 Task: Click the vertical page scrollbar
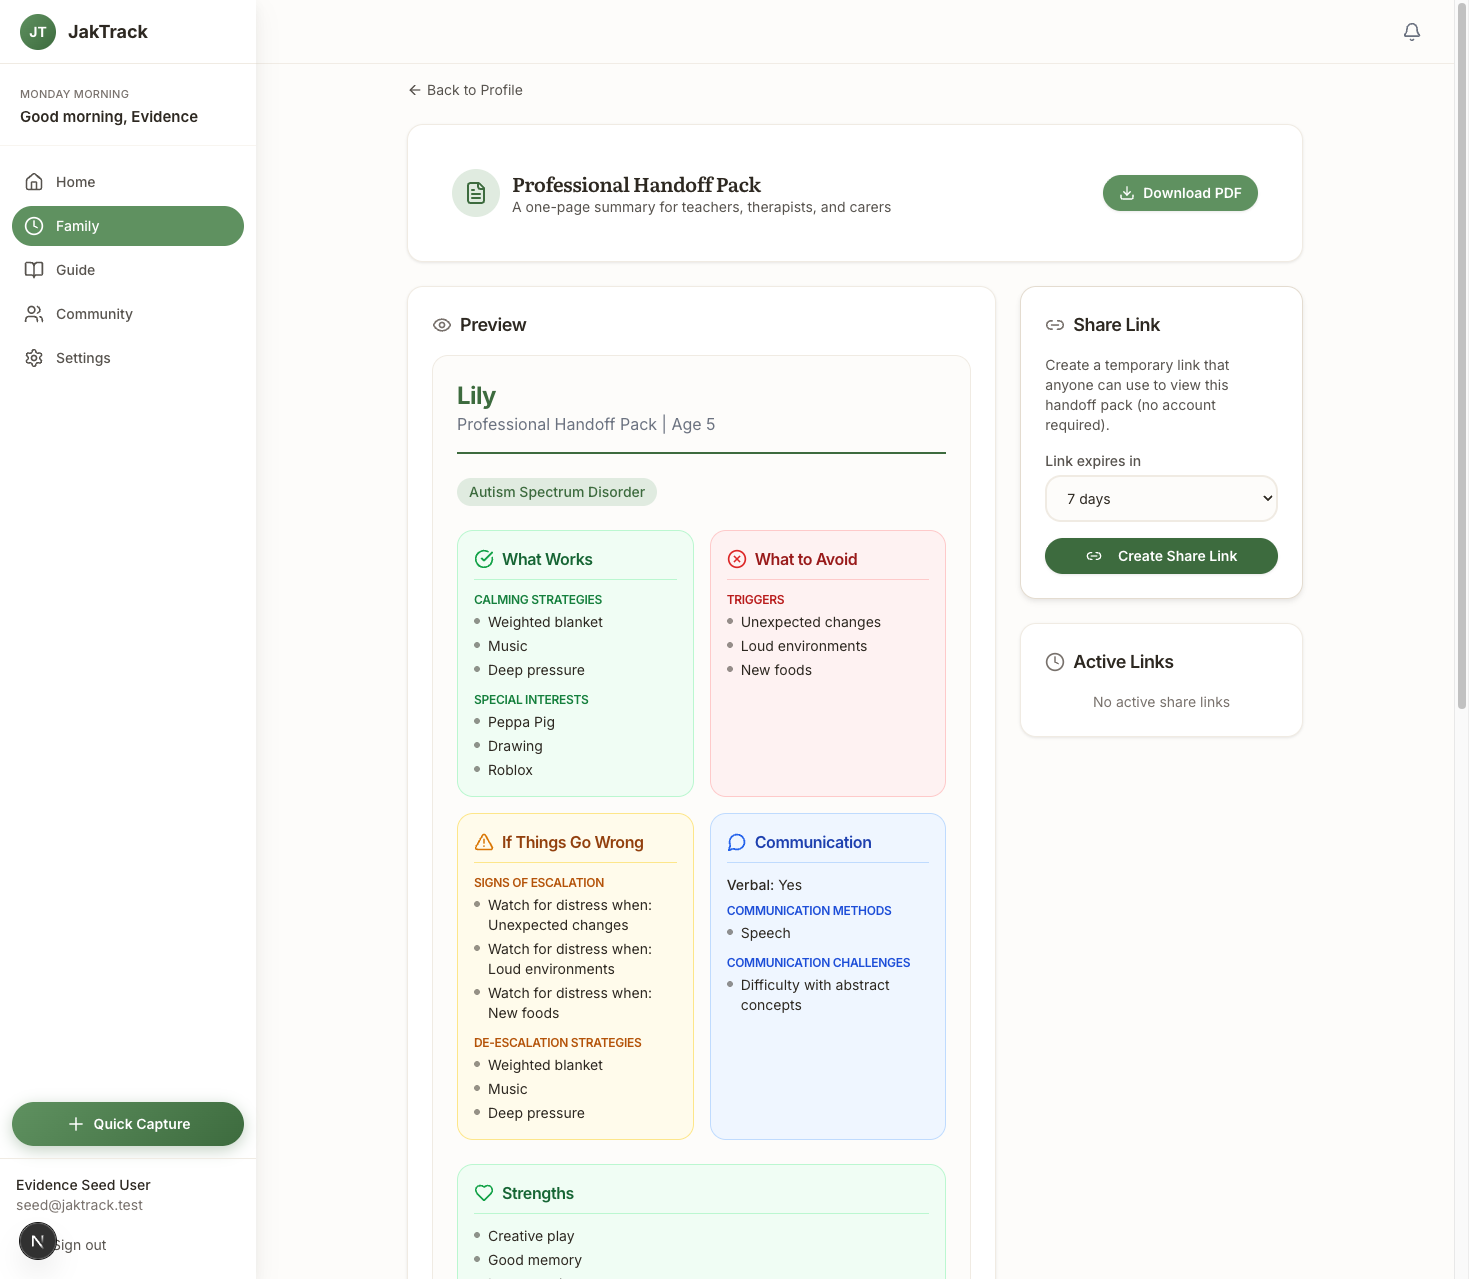(1461, 400)
